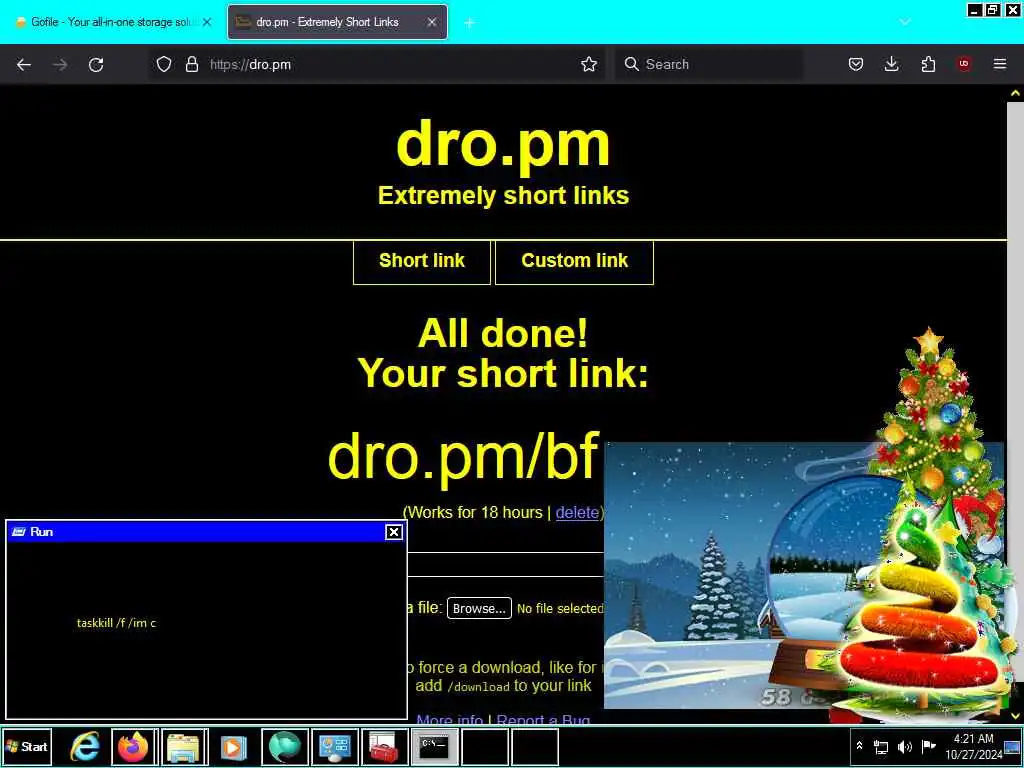Click the Browse... file button
Image resolution: width=1024 pixels, height=768 pixels.
click(x=479, y=608)
